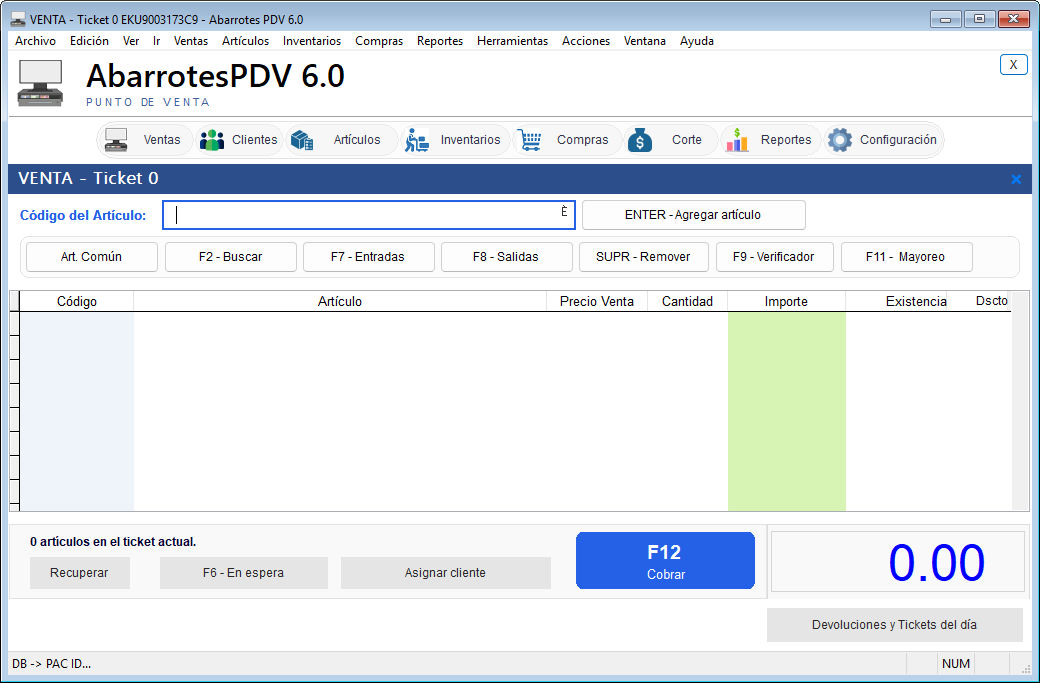Click the Código column header
The height and width of the screenshot is (683, 1040).
(76, 302)
